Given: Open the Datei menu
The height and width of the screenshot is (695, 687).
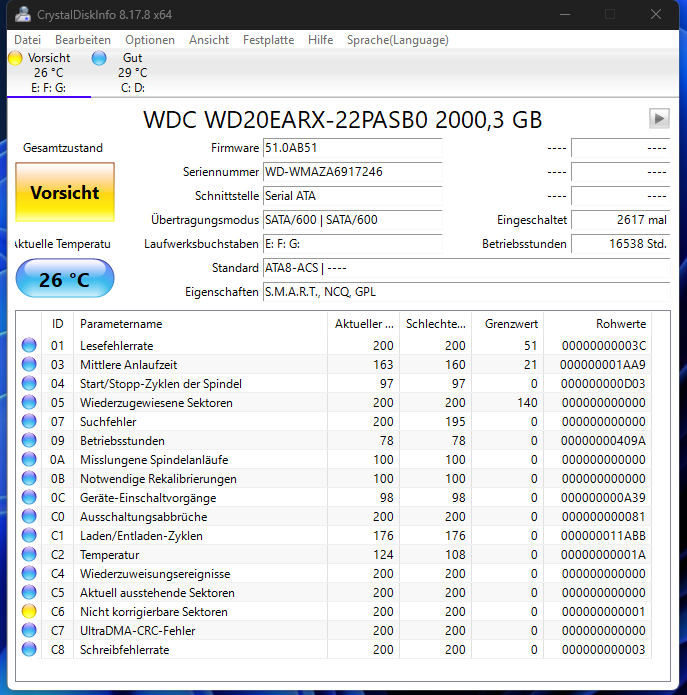Looking at the screenshot, I should point(27,40).
